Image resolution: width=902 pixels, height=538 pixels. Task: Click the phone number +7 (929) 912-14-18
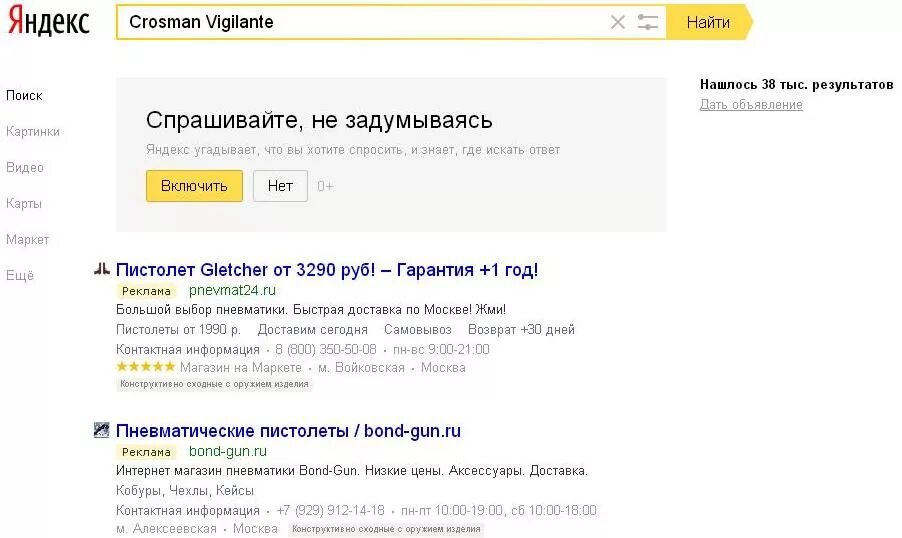click(330, 510)
